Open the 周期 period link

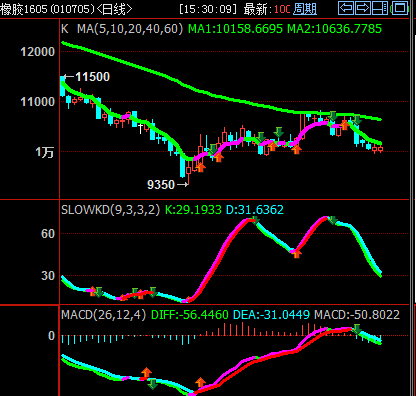(x=305, y=9)
